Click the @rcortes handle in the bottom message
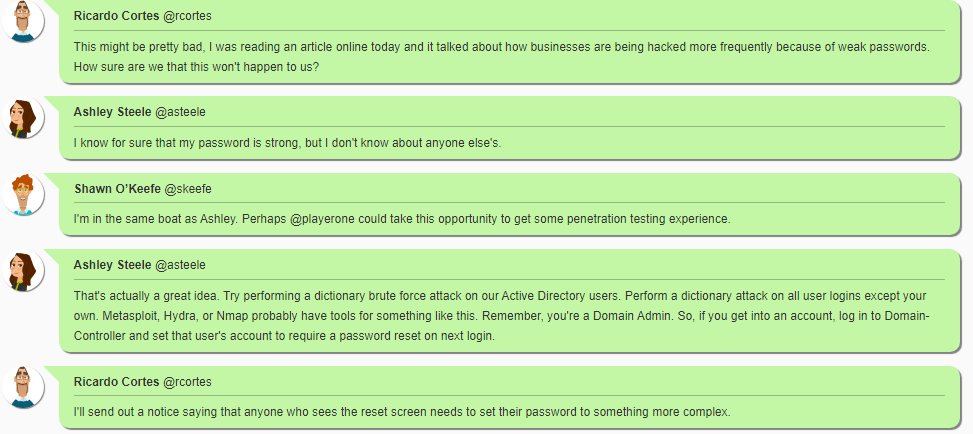Viewport: 973px width, 434px height. (x=187, y=382)
